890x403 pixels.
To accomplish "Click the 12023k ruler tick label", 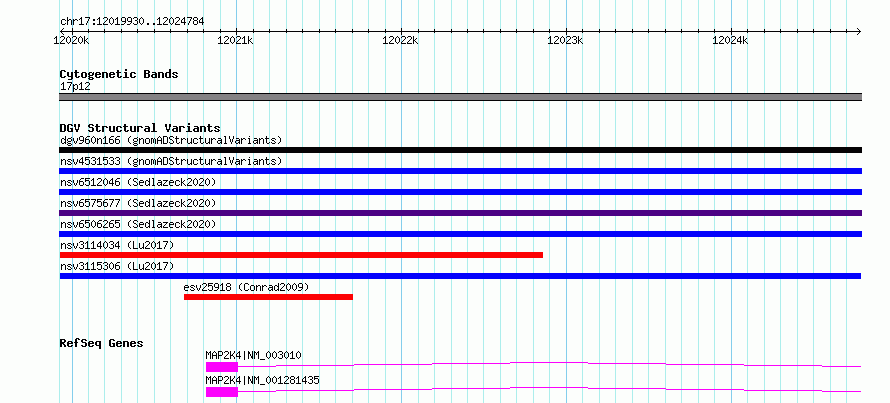I will [565, 40].
